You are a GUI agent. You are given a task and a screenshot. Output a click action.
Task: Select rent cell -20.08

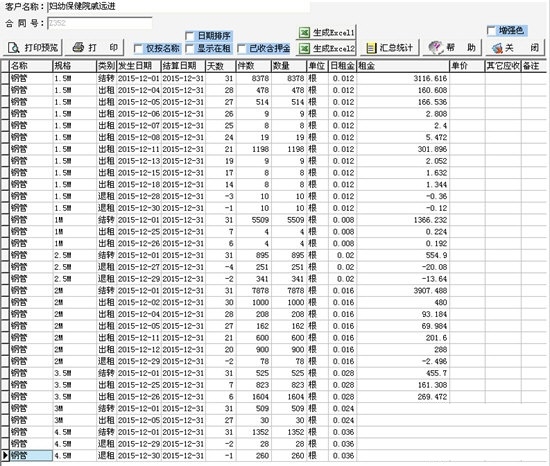pyautogui.click(x=403, y=267)
